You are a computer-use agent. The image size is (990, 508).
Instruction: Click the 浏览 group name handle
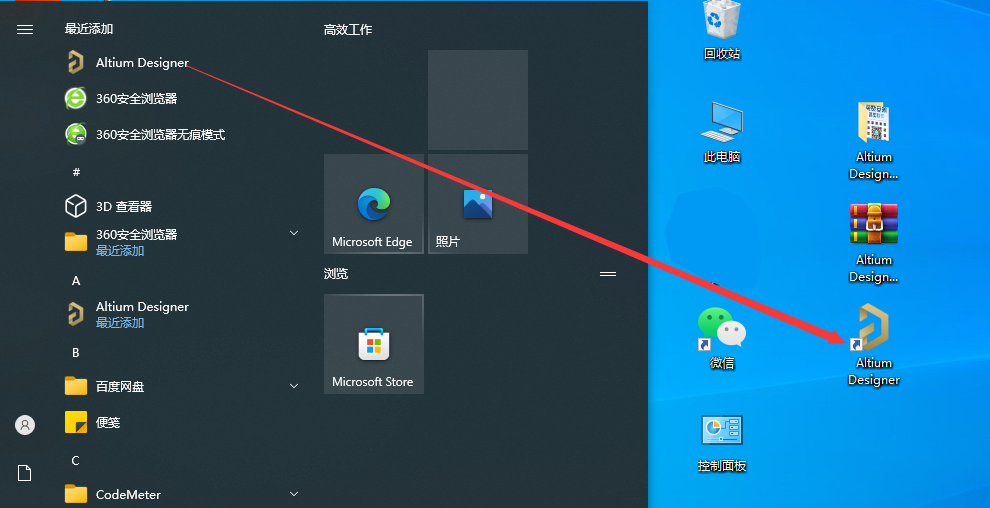point(606,273)
